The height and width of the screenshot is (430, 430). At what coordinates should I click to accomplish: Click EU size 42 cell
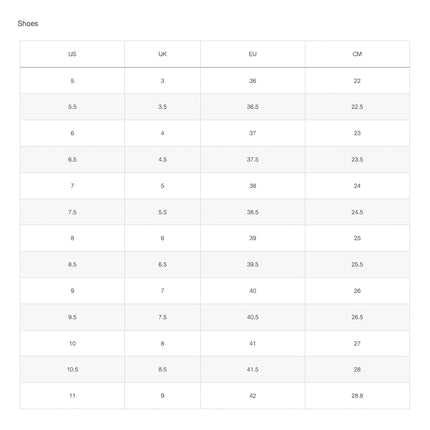253,396
